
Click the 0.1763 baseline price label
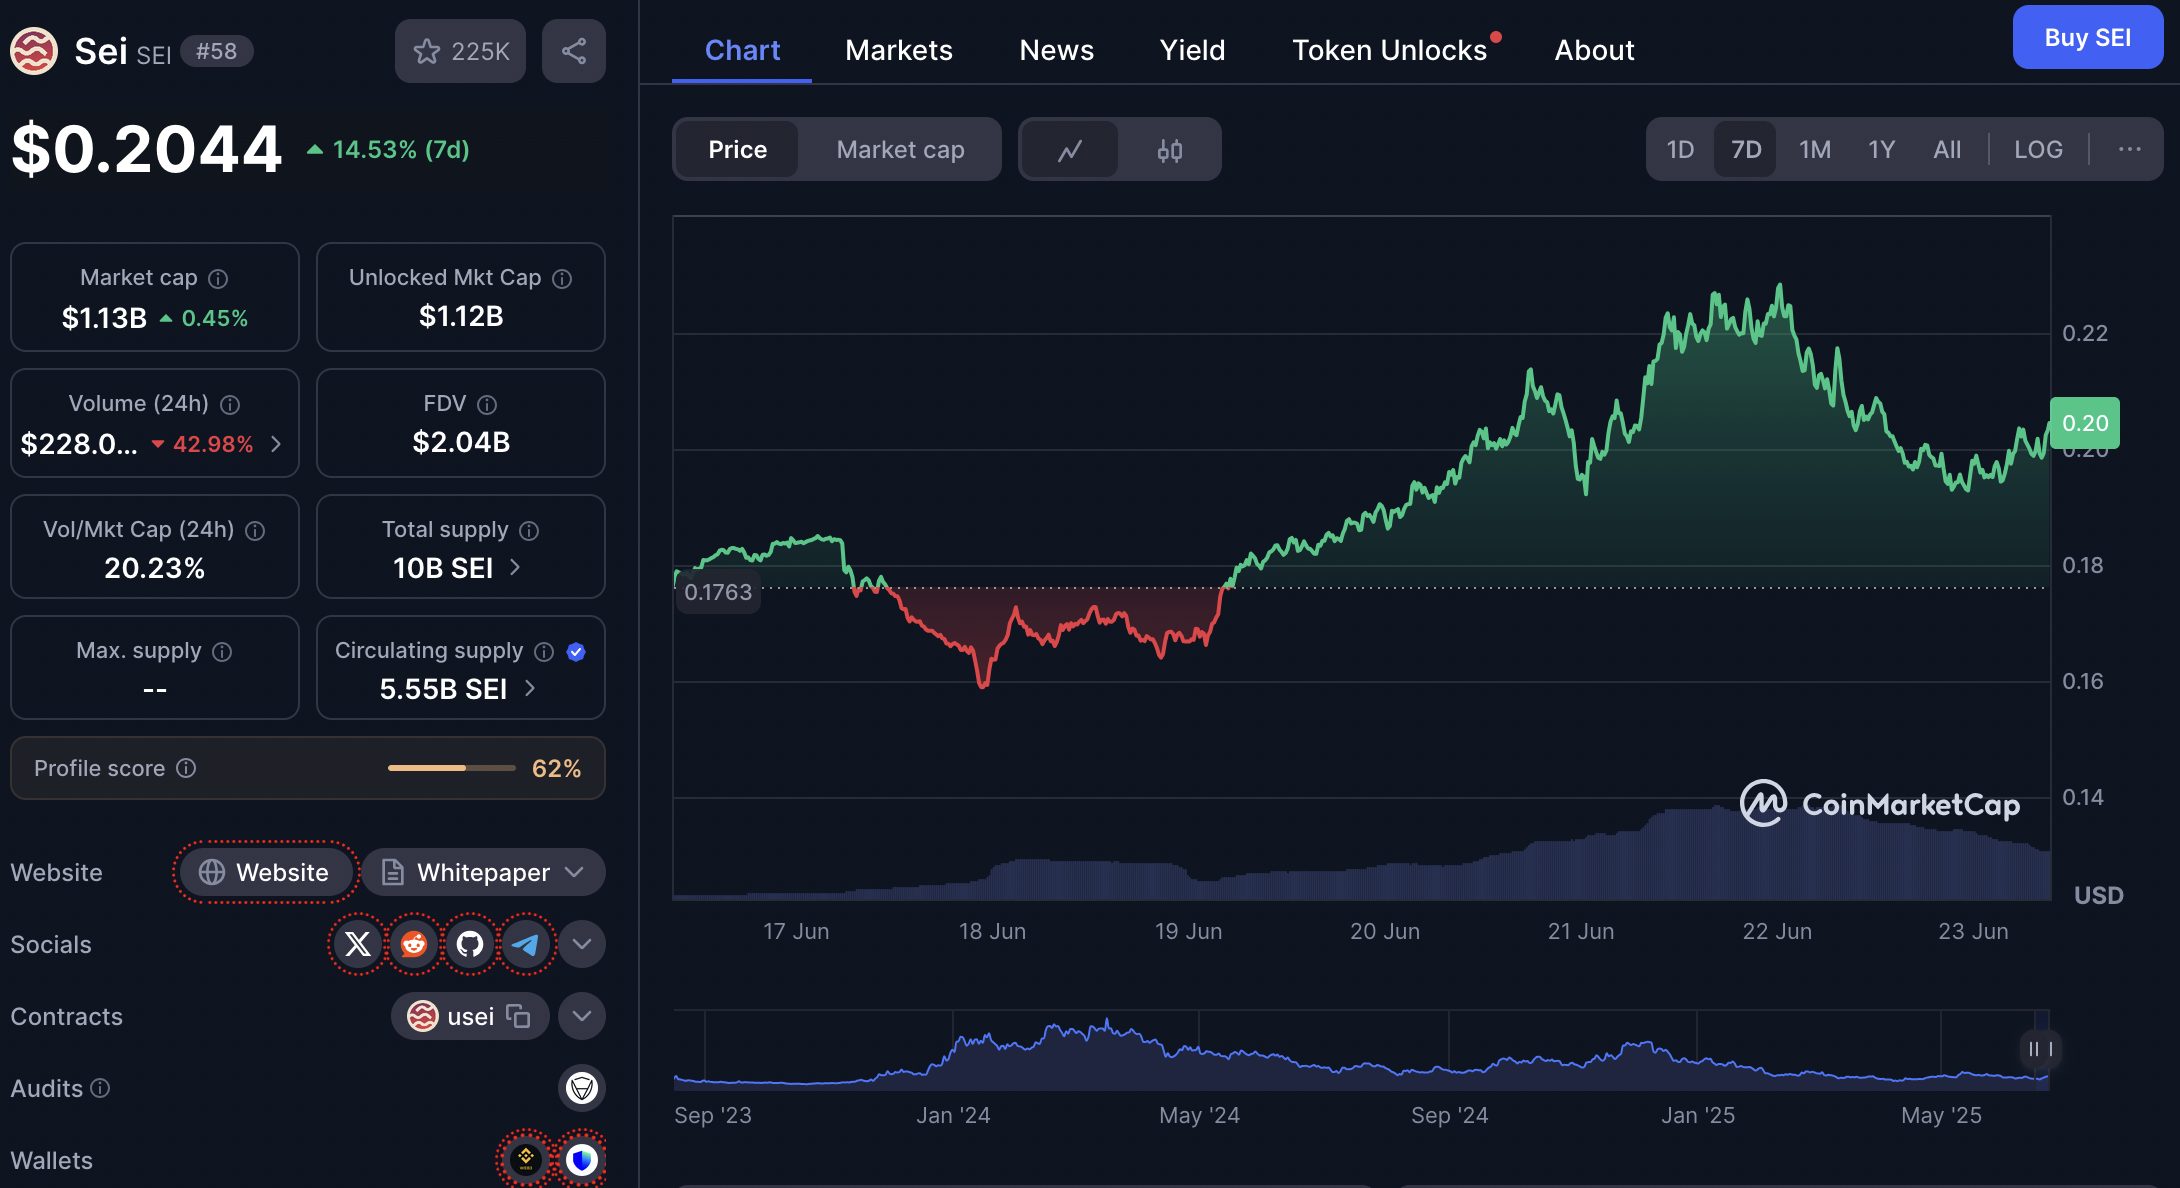717,592
